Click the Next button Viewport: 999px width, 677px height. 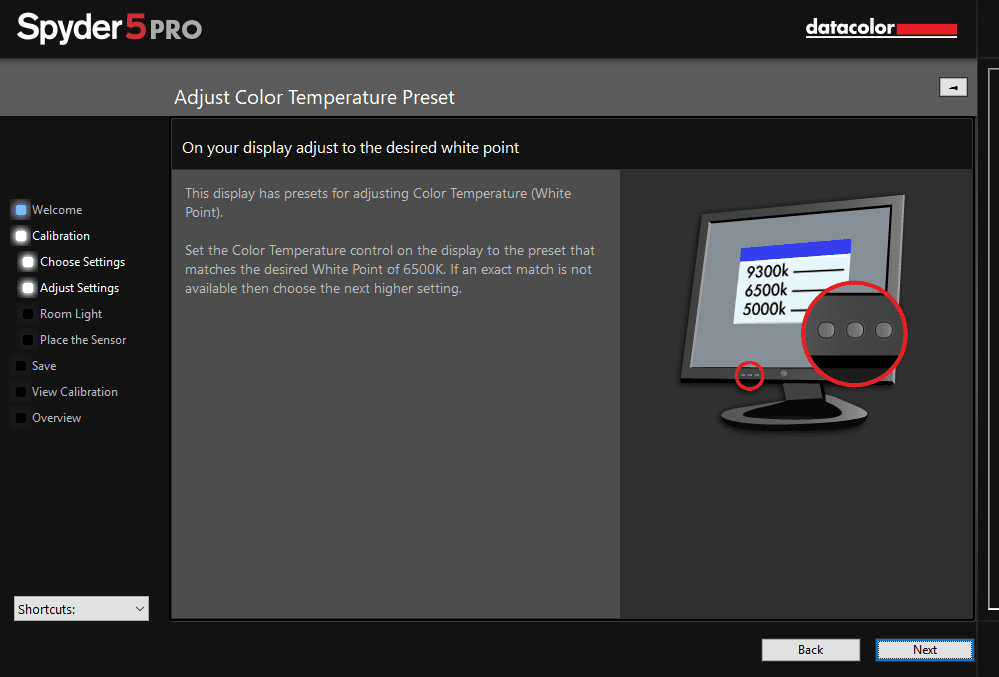(924, 650)
